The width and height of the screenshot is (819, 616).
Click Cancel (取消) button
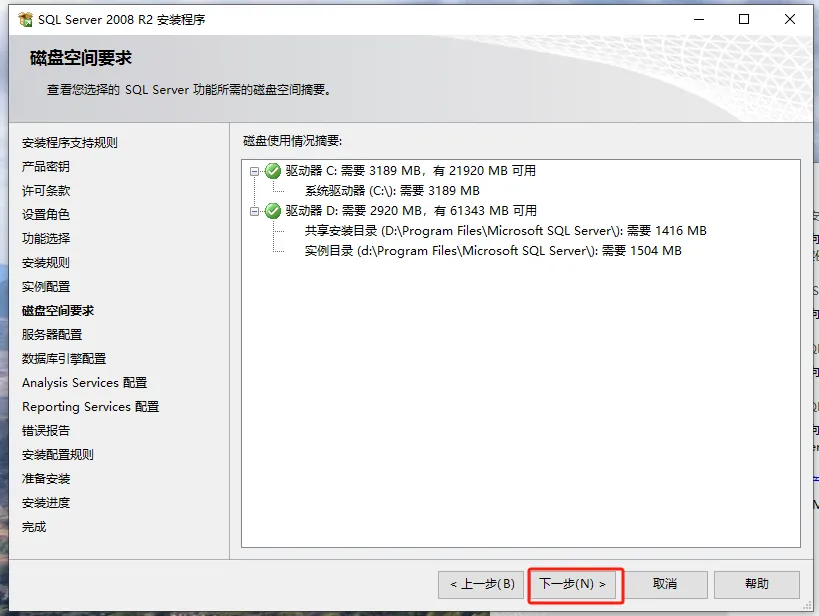[x=665, y=584]
